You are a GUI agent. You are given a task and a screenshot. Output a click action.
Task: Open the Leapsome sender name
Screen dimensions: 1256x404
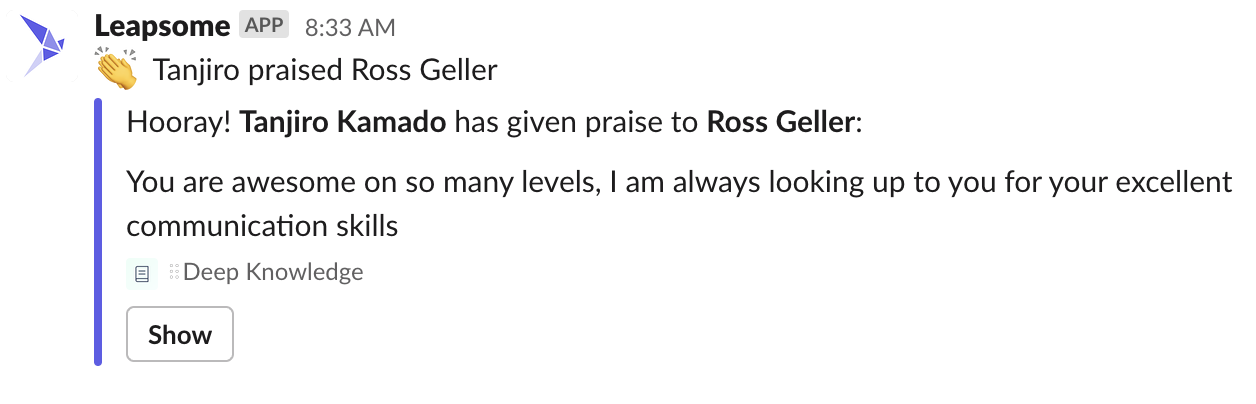pyautogui.click(x=163, y=25)
